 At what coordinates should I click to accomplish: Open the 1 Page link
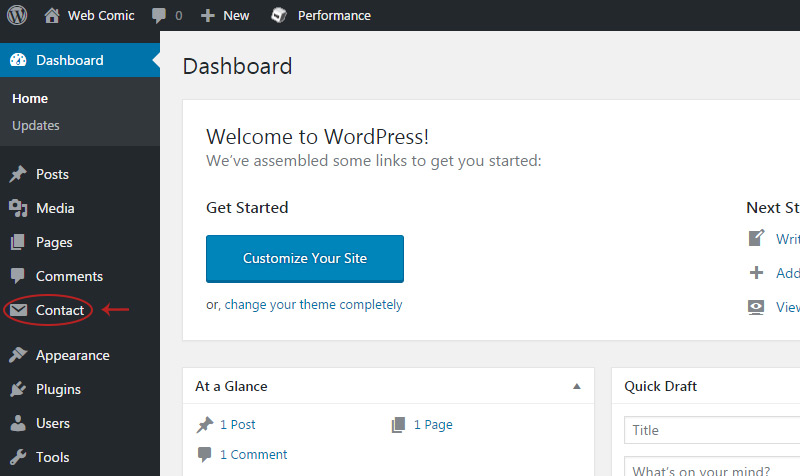tap(433, 424)
